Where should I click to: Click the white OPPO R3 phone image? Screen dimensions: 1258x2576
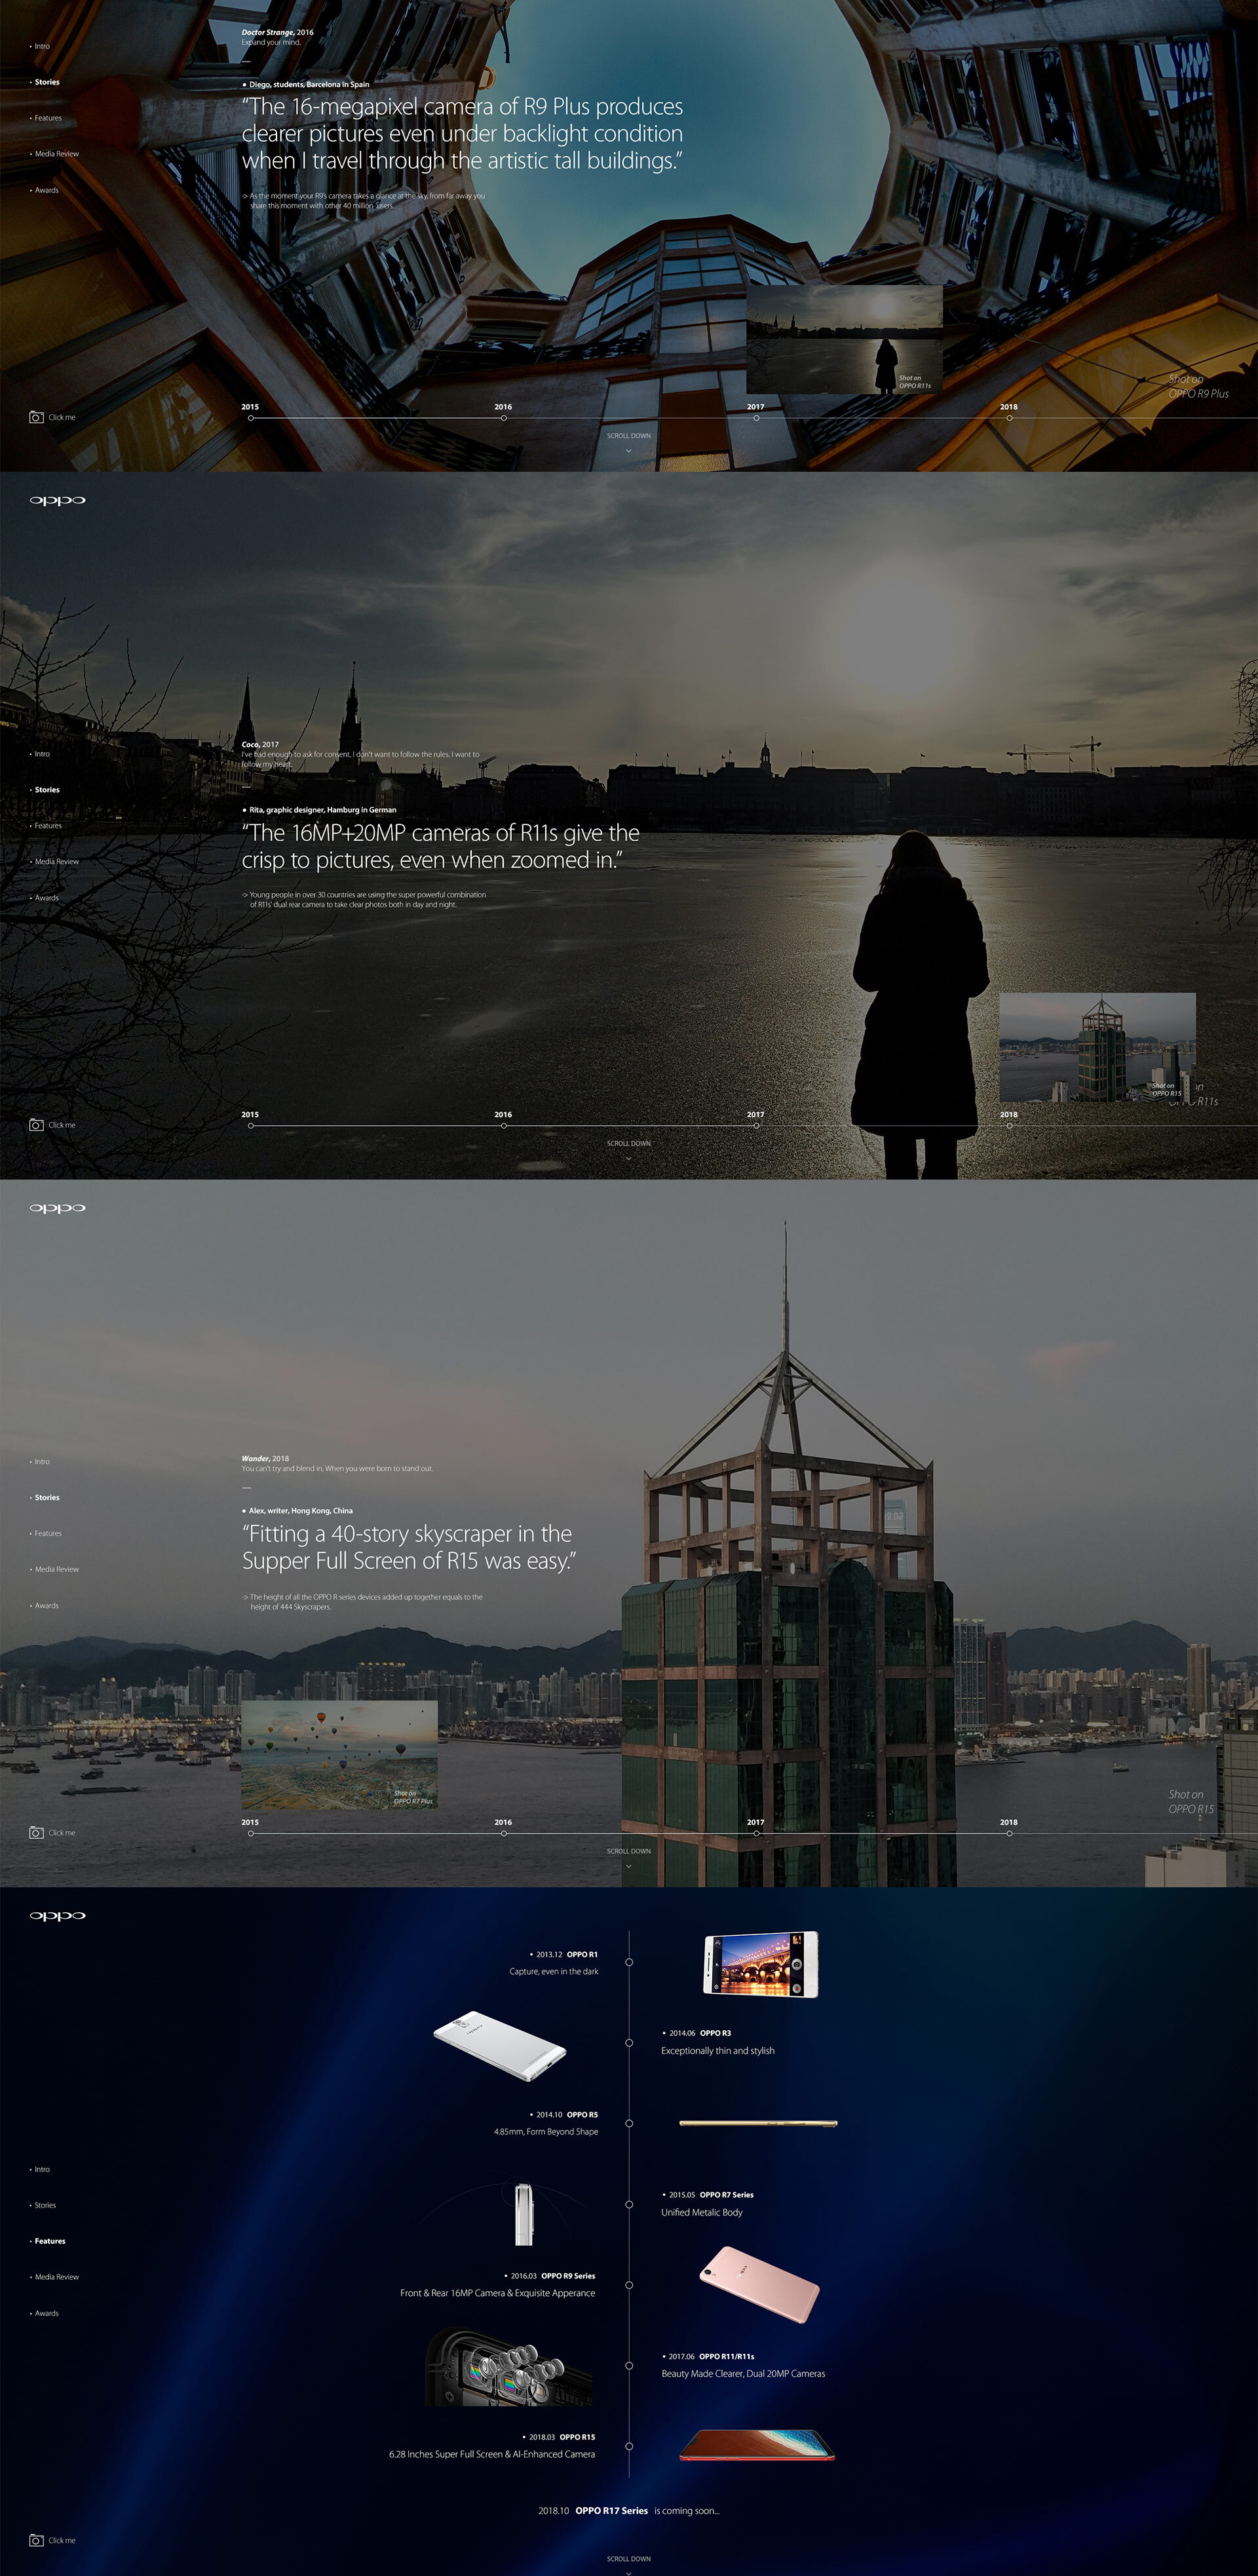[500, 2046]
